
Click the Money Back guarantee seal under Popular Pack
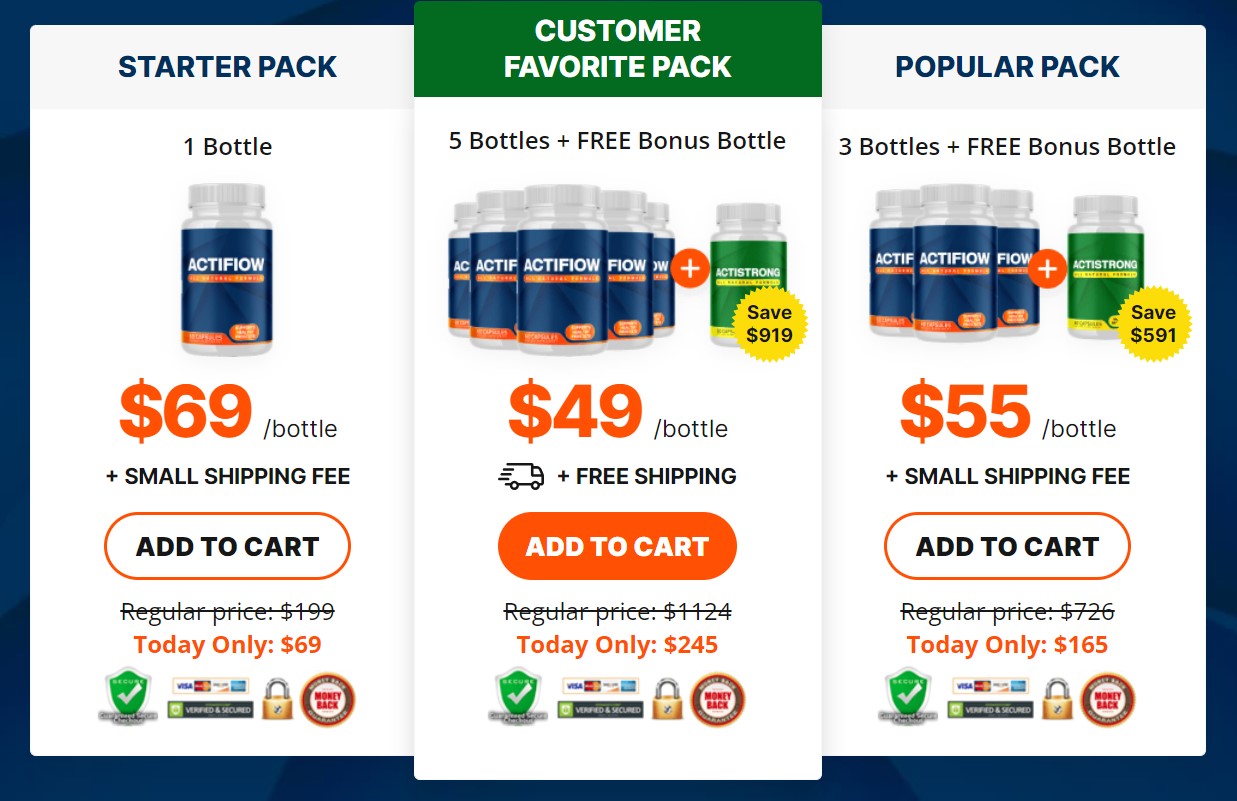(1107, 698)
